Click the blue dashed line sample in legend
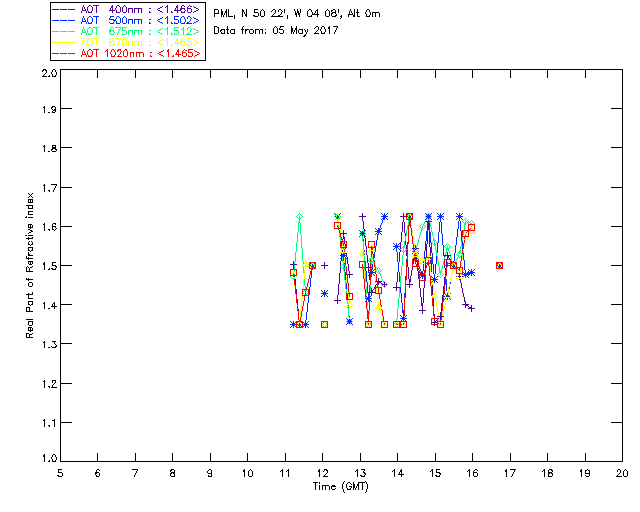The image size is (640, 512). tap(64, 20)
